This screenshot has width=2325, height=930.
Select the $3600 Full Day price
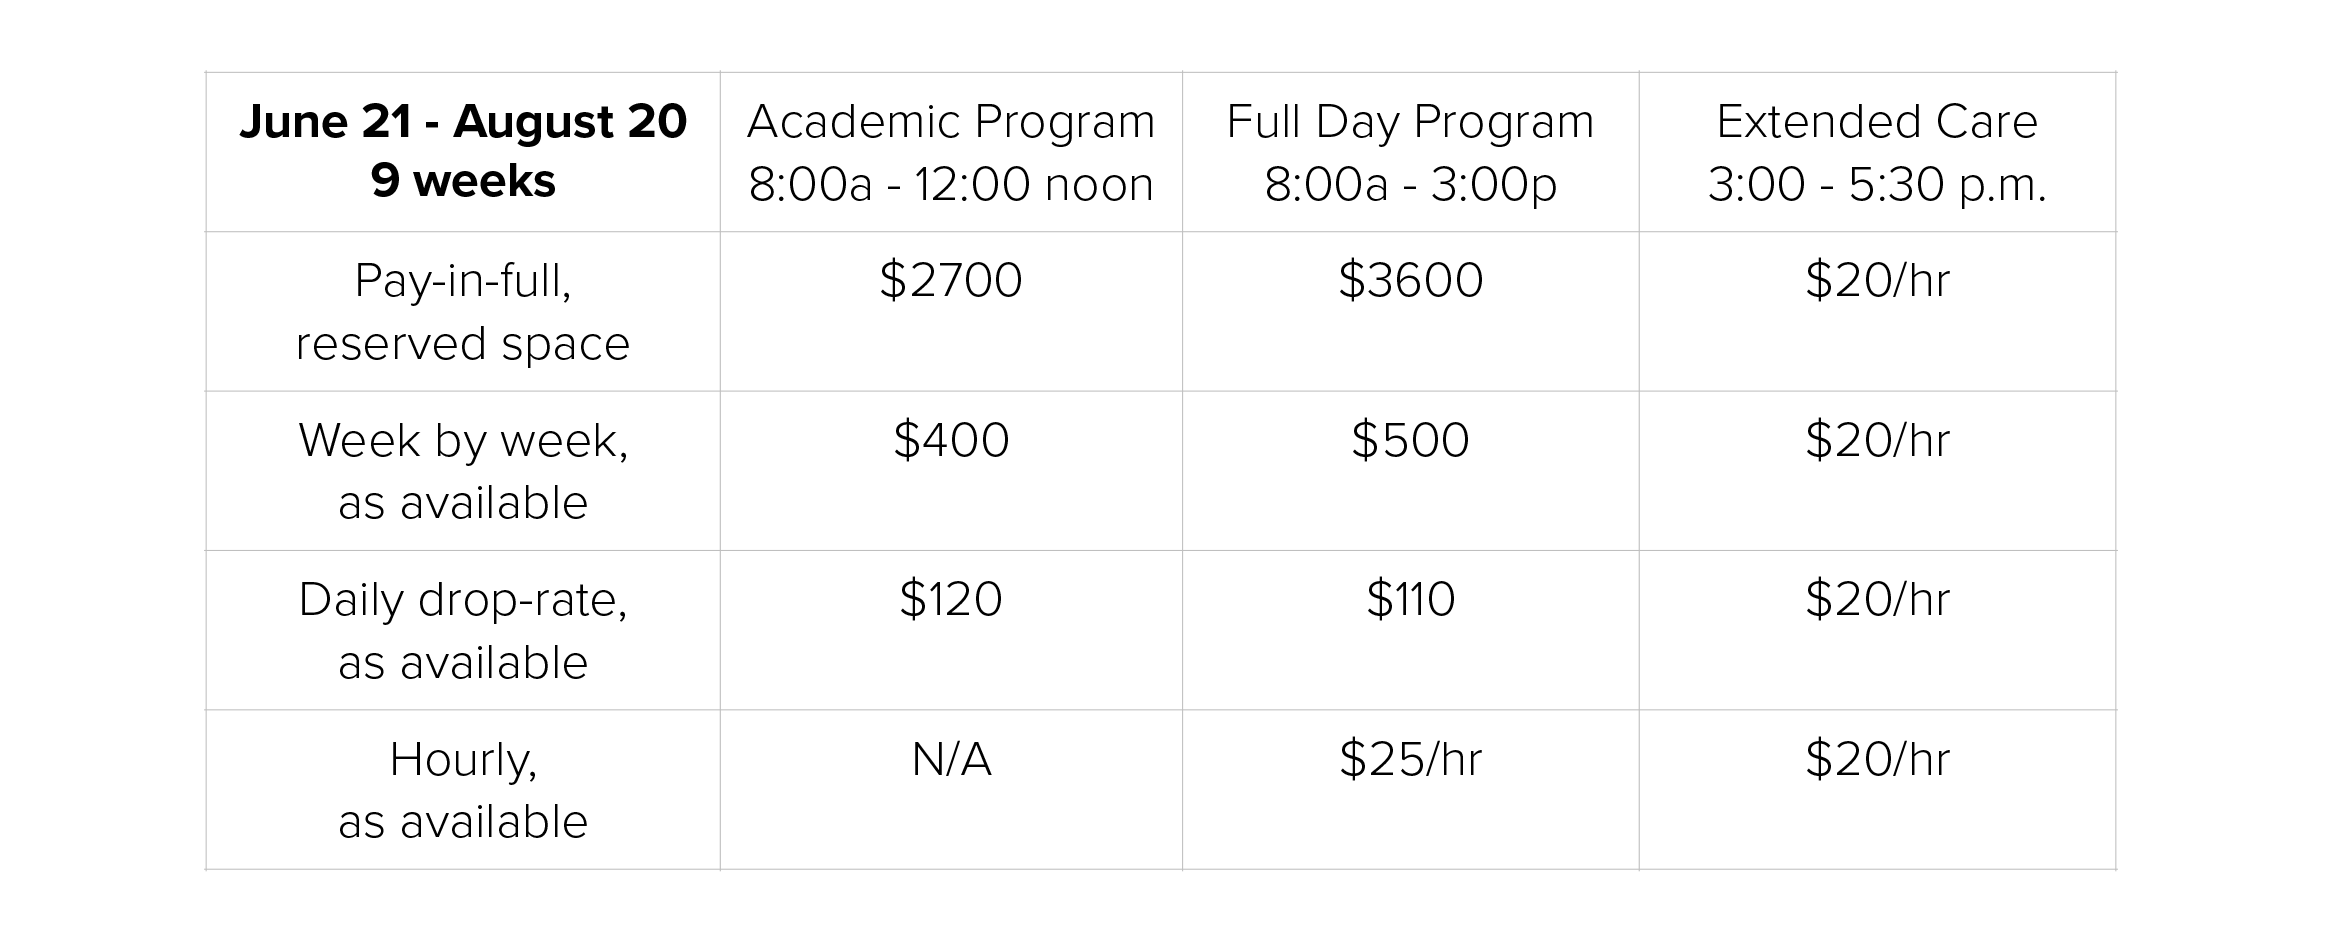[x=1410, y=280]
